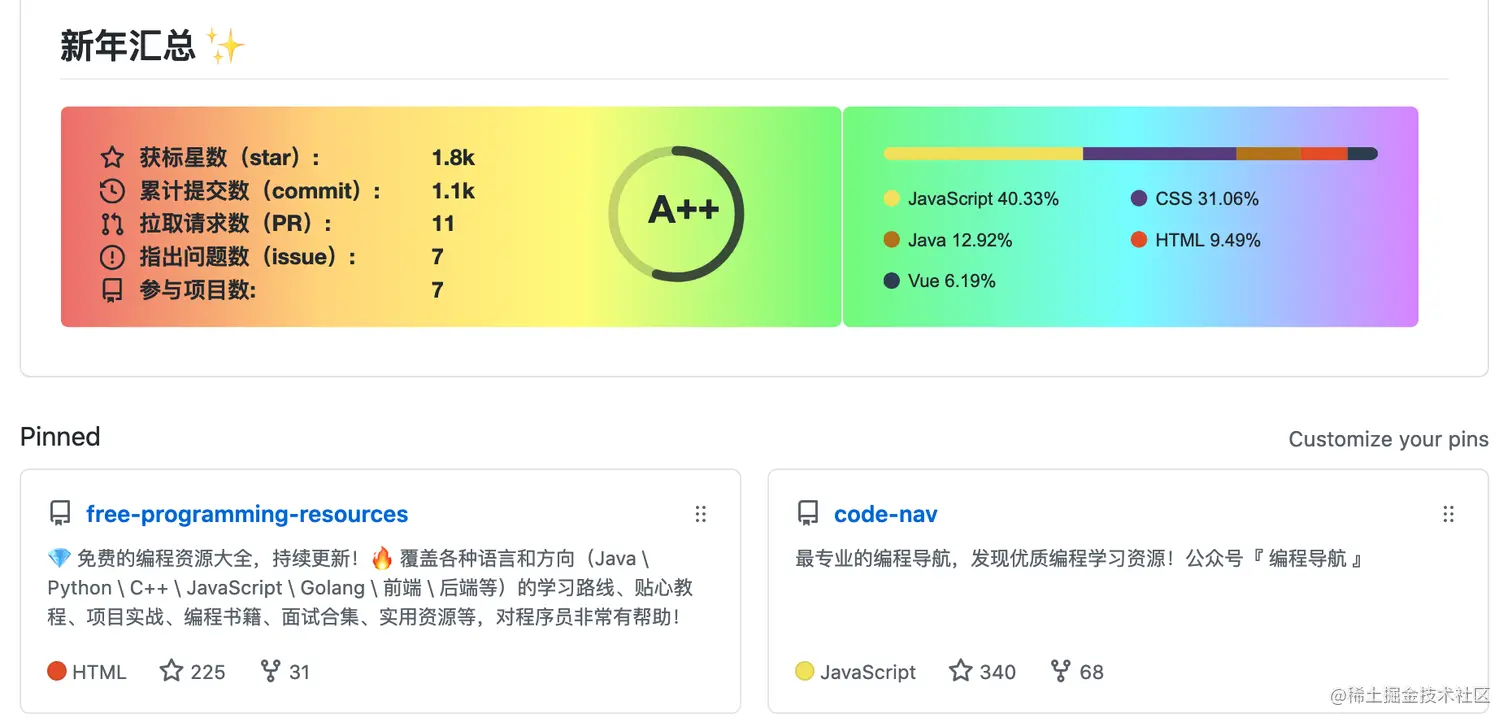Click the clock icon beside 累计提交数
Viewport: 1512px width, 727px height.
click(x=110, y=190)
